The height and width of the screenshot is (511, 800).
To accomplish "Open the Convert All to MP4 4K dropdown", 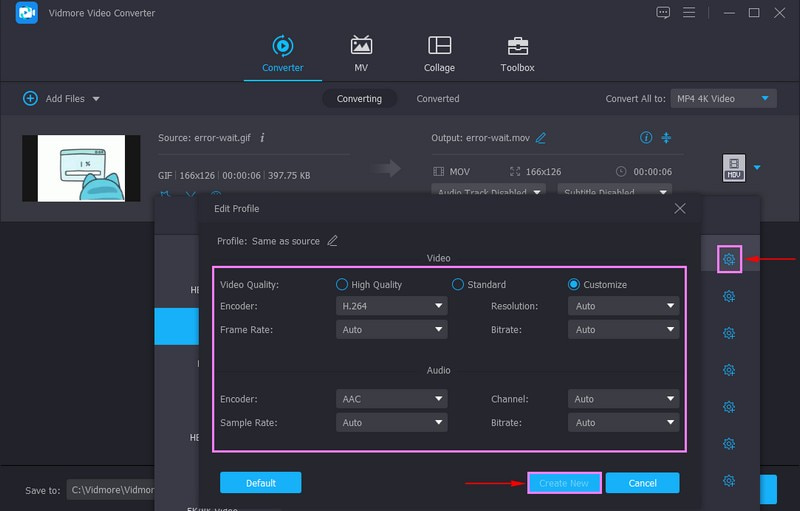I will 723,99.
